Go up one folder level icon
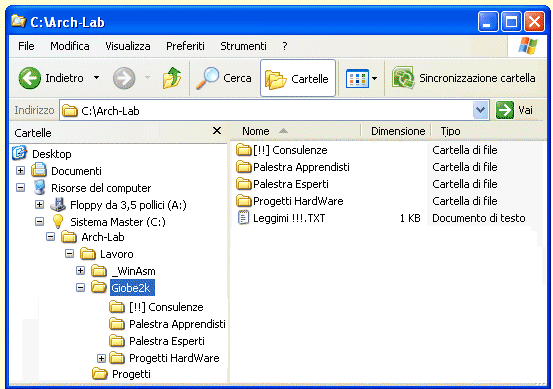This screenshot has height=389, width=553. (x=172, y=78)
